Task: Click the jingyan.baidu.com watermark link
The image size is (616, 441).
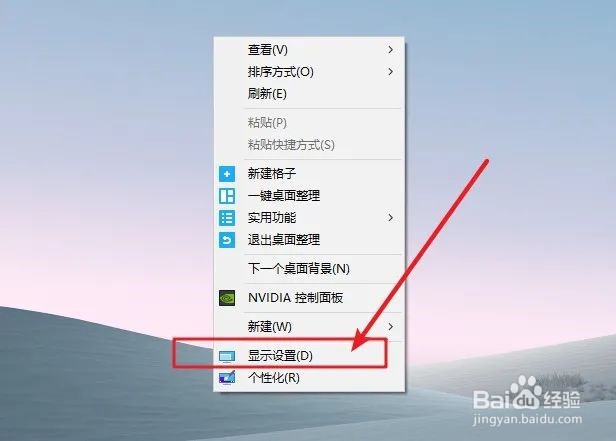Action: tap(527, 419)
